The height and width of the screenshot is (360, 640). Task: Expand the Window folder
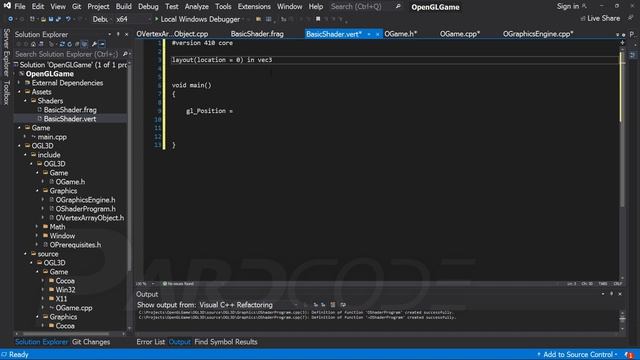click(x=37, y=236)
